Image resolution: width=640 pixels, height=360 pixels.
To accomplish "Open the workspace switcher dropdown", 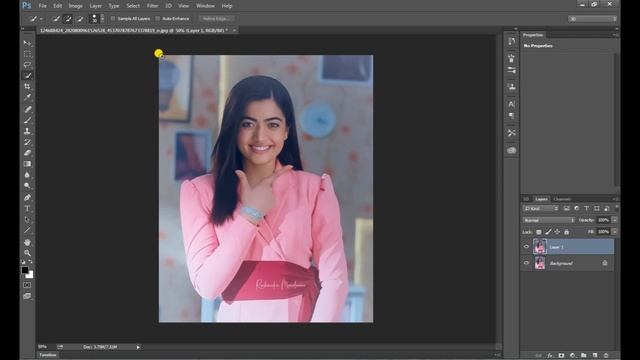I will coord(592,19).
